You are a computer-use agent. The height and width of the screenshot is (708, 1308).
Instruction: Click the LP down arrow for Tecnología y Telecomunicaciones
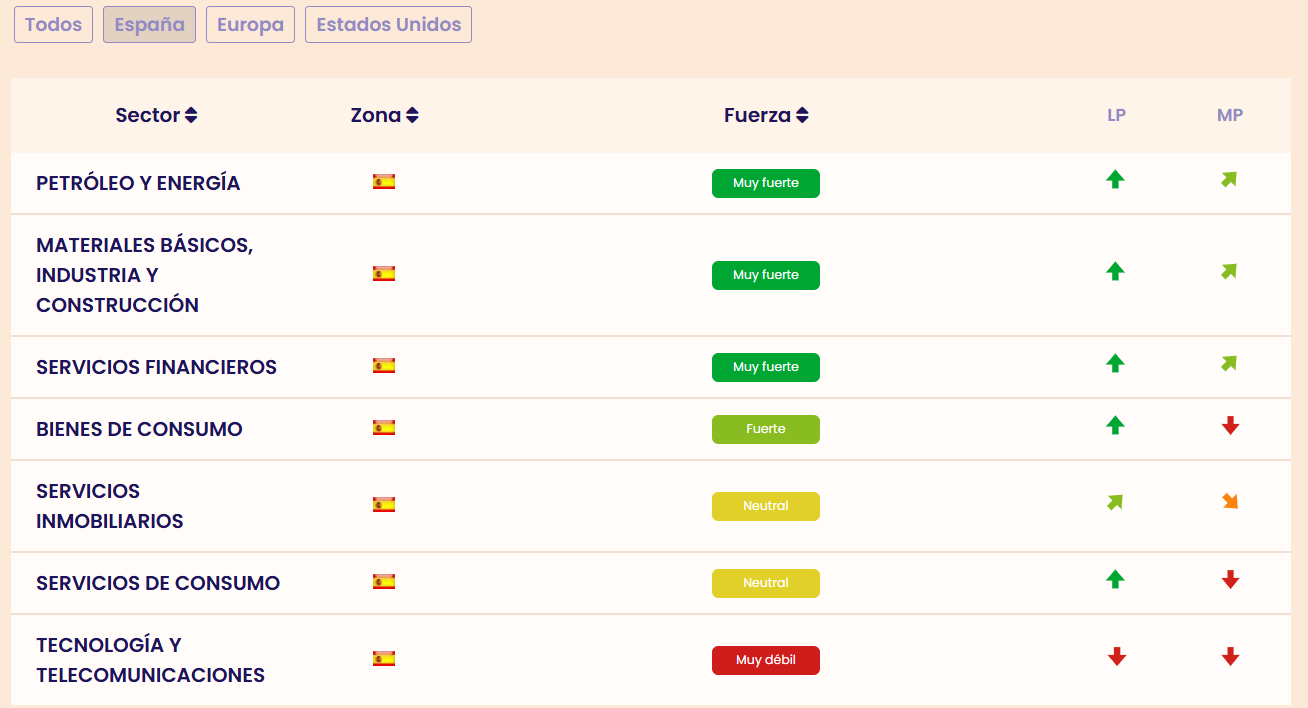[1117, 657]
